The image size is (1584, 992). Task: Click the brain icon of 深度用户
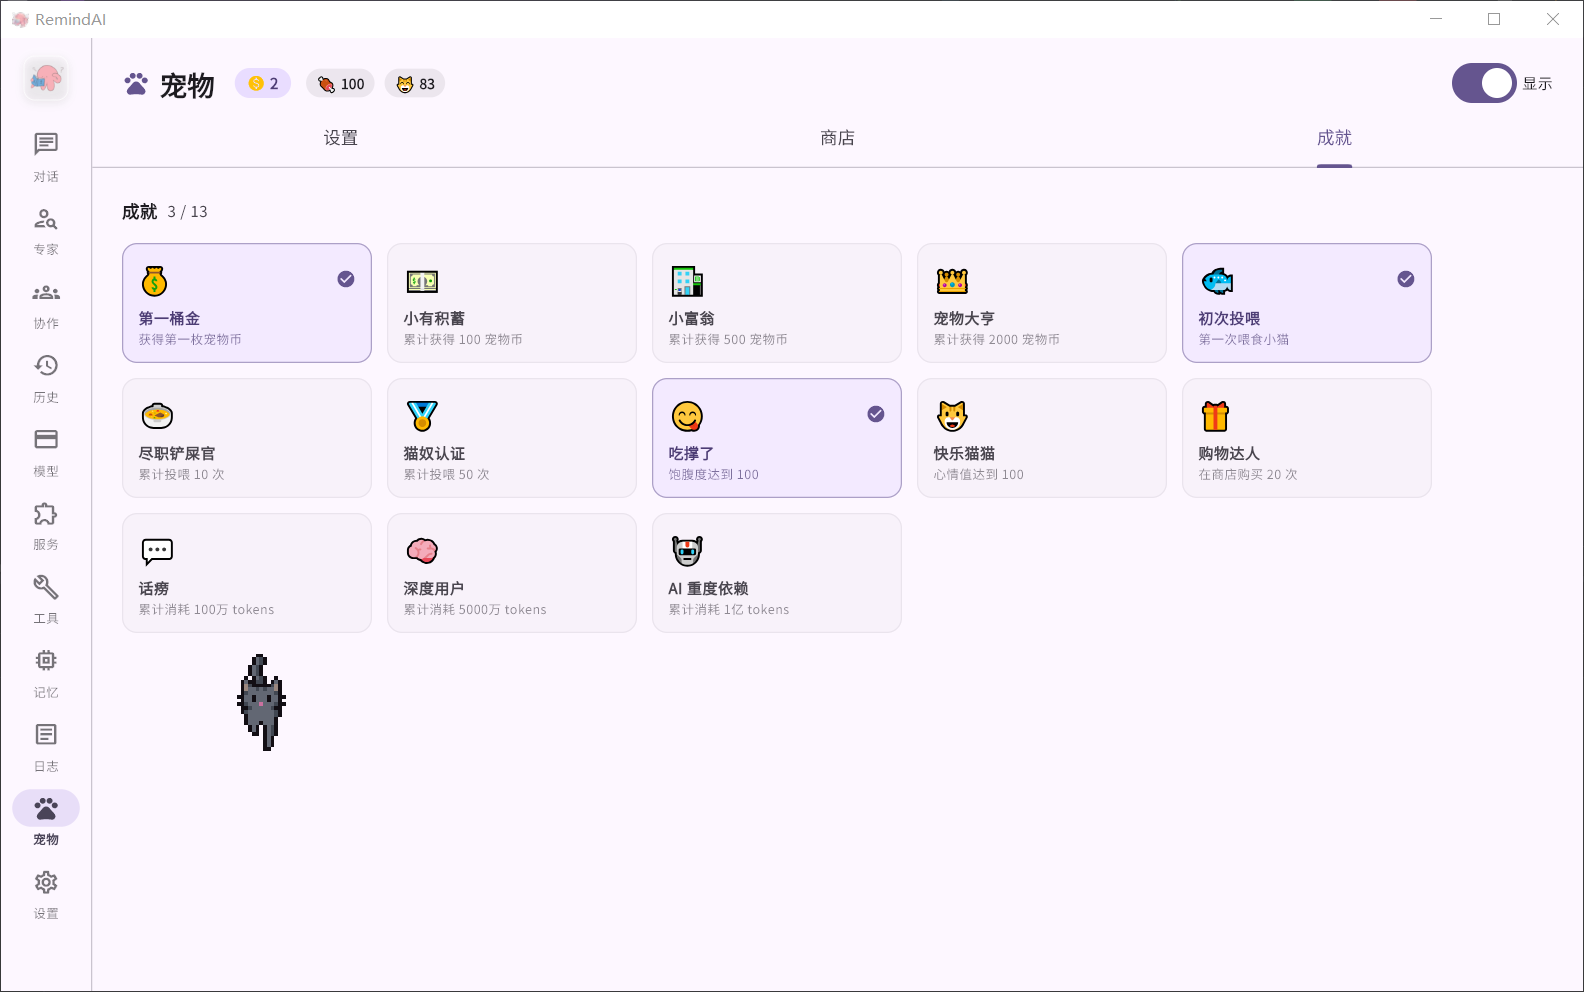coord(422,551)
